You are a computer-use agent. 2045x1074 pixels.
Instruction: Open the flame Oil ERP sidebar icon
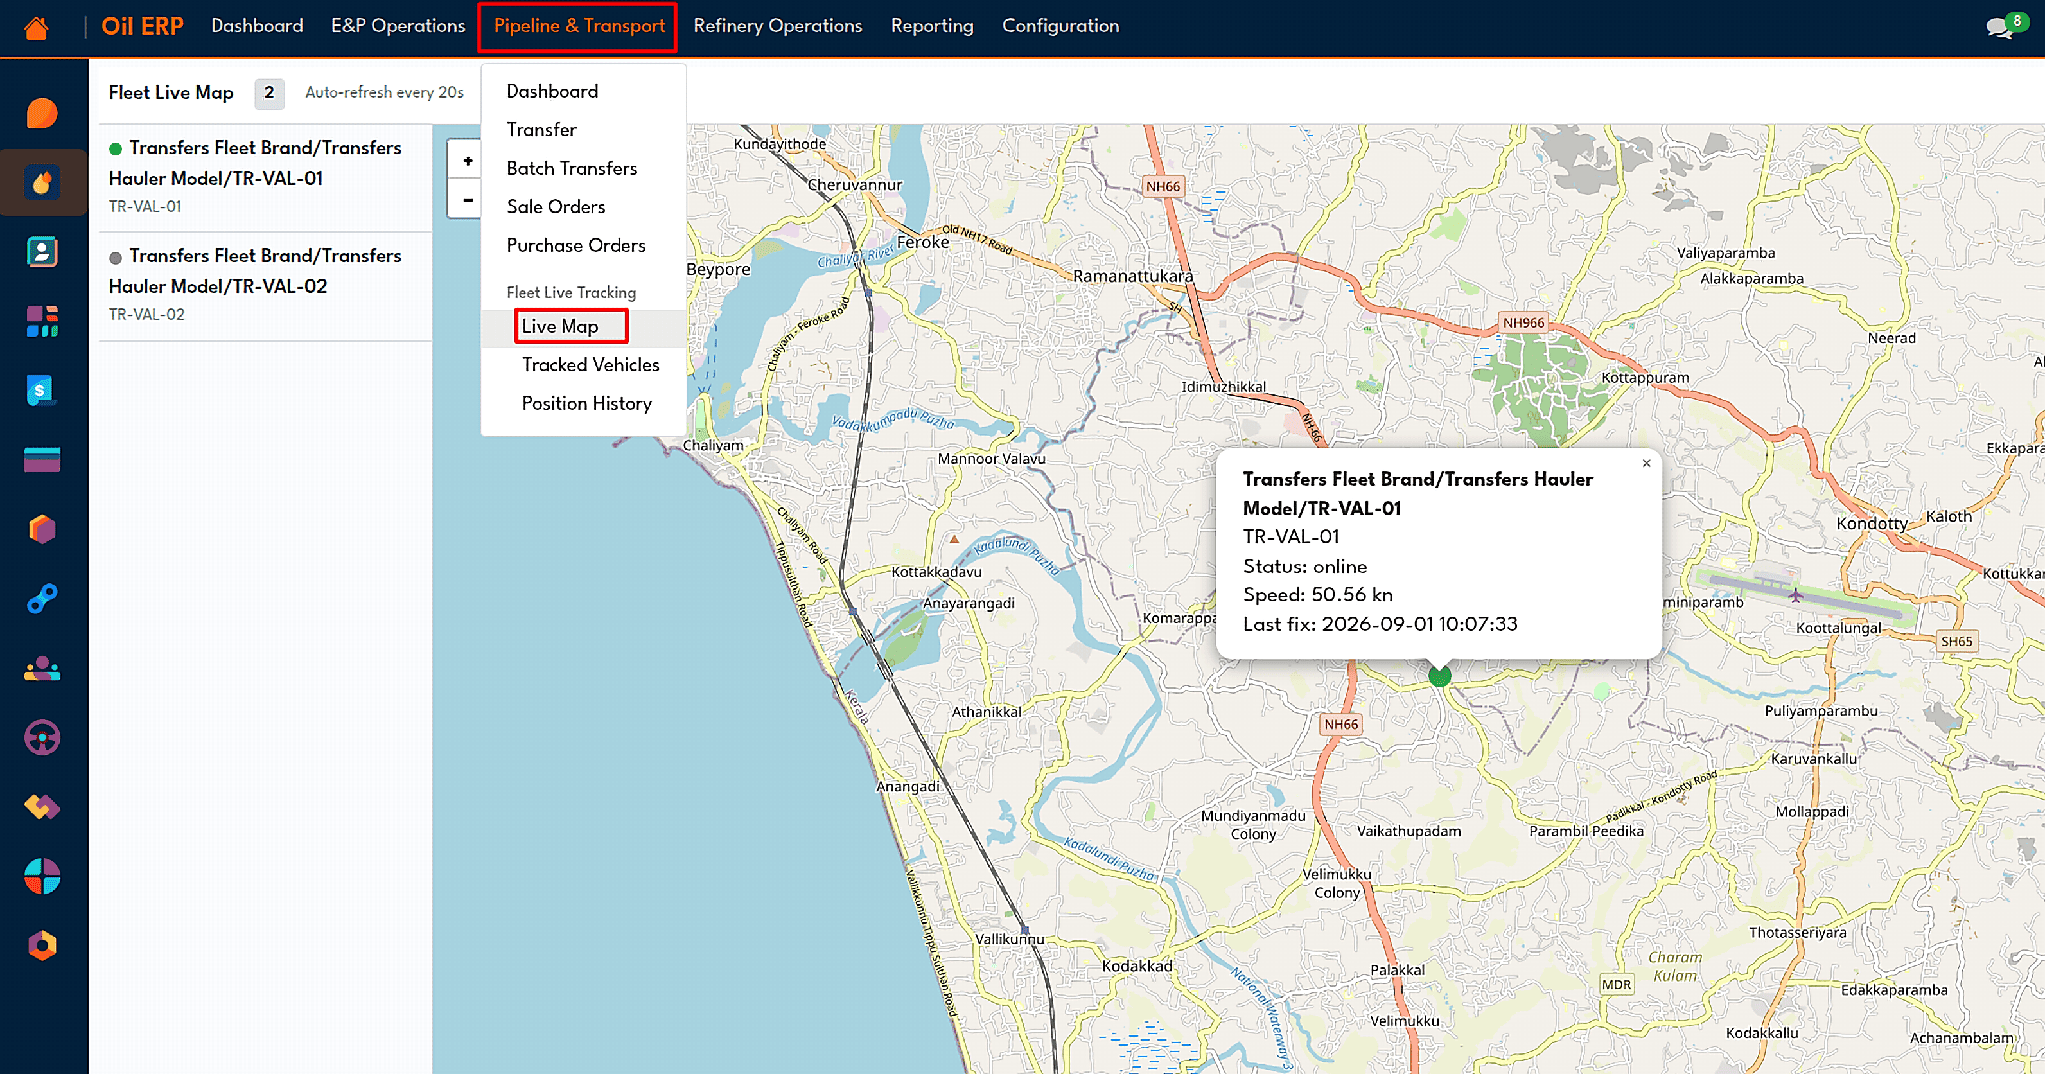[x=42, y=182]
